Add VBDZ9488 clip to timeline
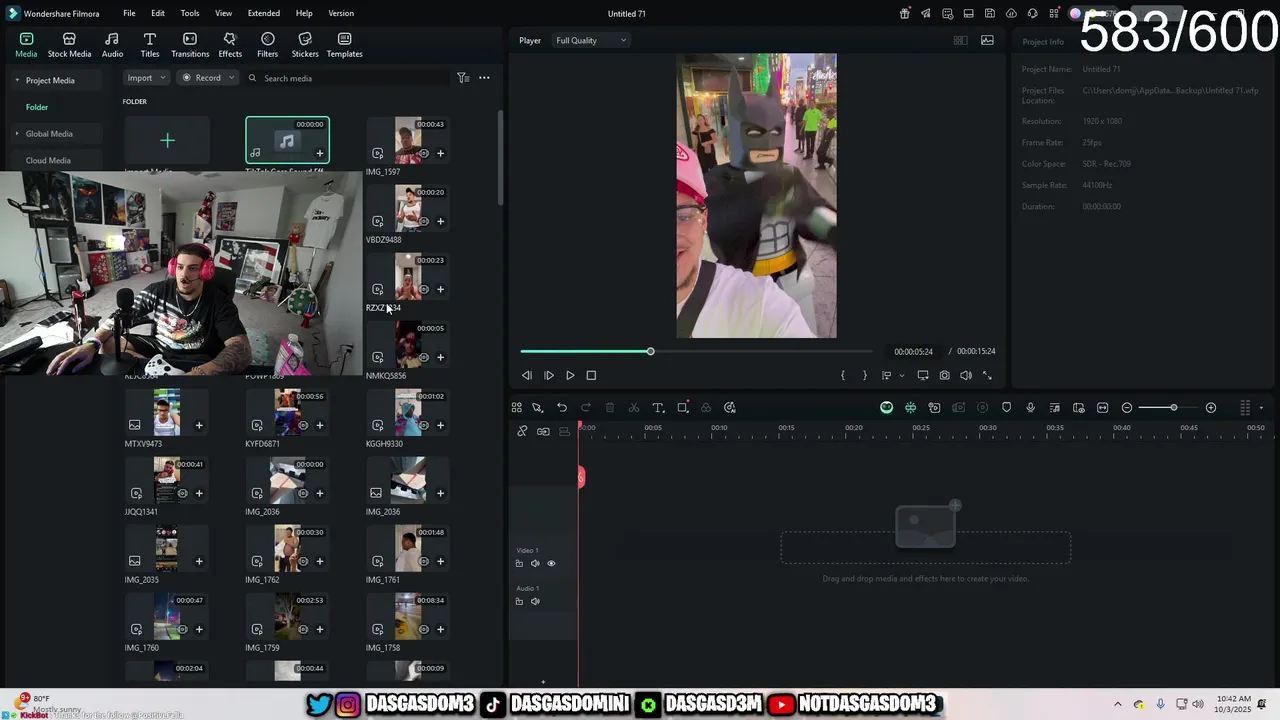Viewport: 1280px width, 720px height. 440,221
